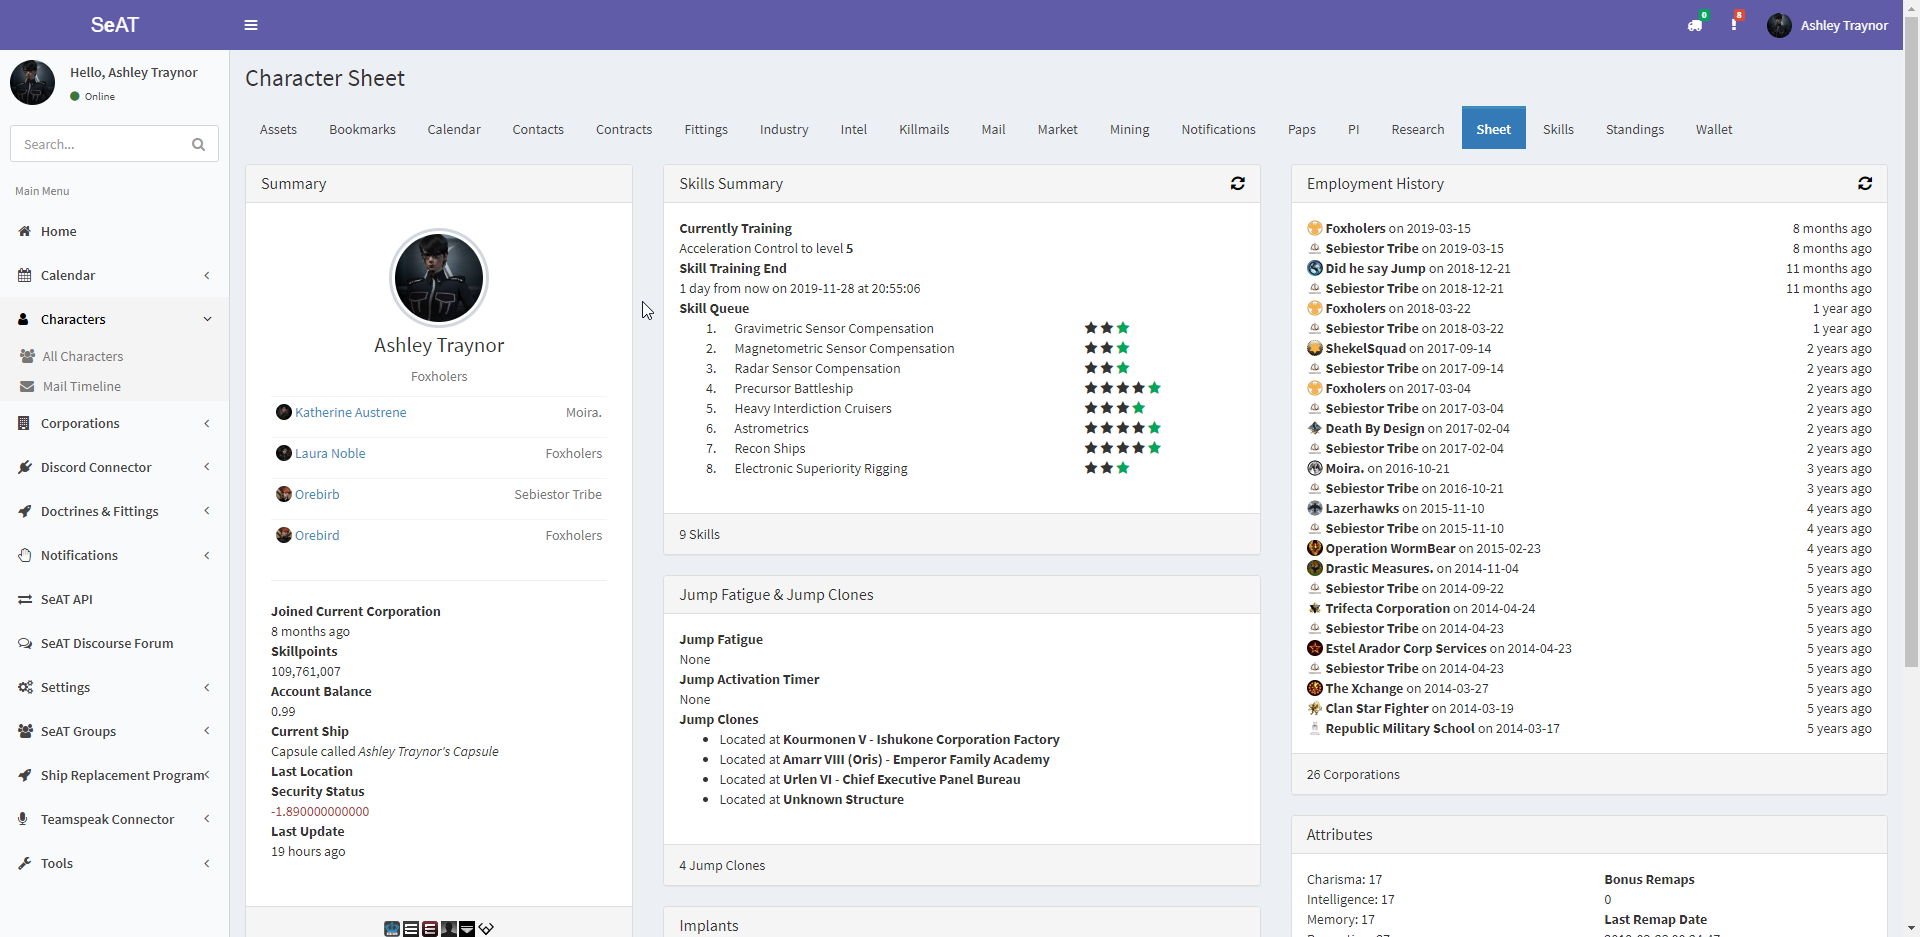The width and height of the screenshot is (1920, 937).
Task: Click the Home house icon in the sidebar
Action: (x=24, y=231)
